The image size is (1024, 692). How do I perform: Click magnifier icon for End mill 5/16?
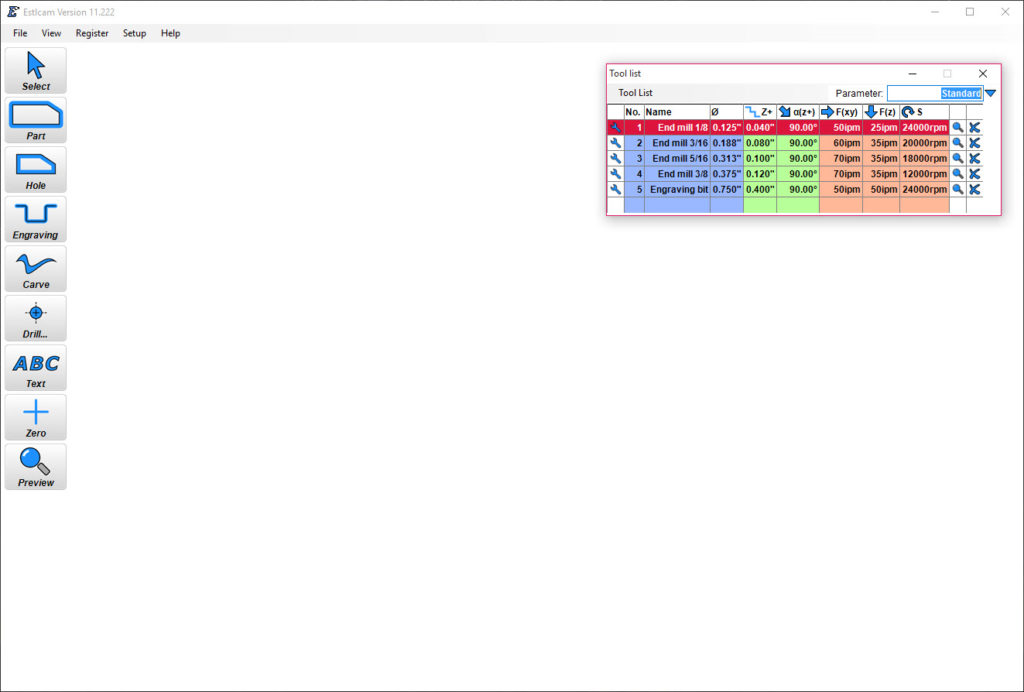[957, 159]
